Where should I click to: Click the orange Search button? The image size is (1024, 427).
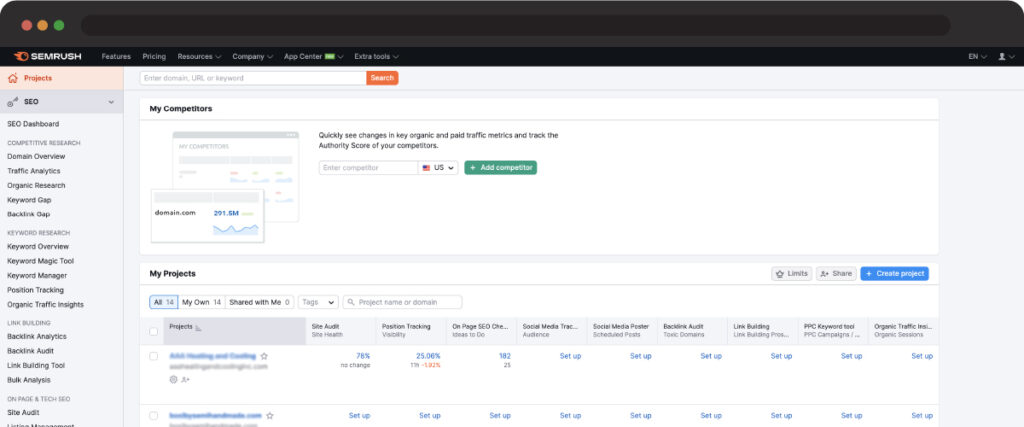click(x=382, y=78)
